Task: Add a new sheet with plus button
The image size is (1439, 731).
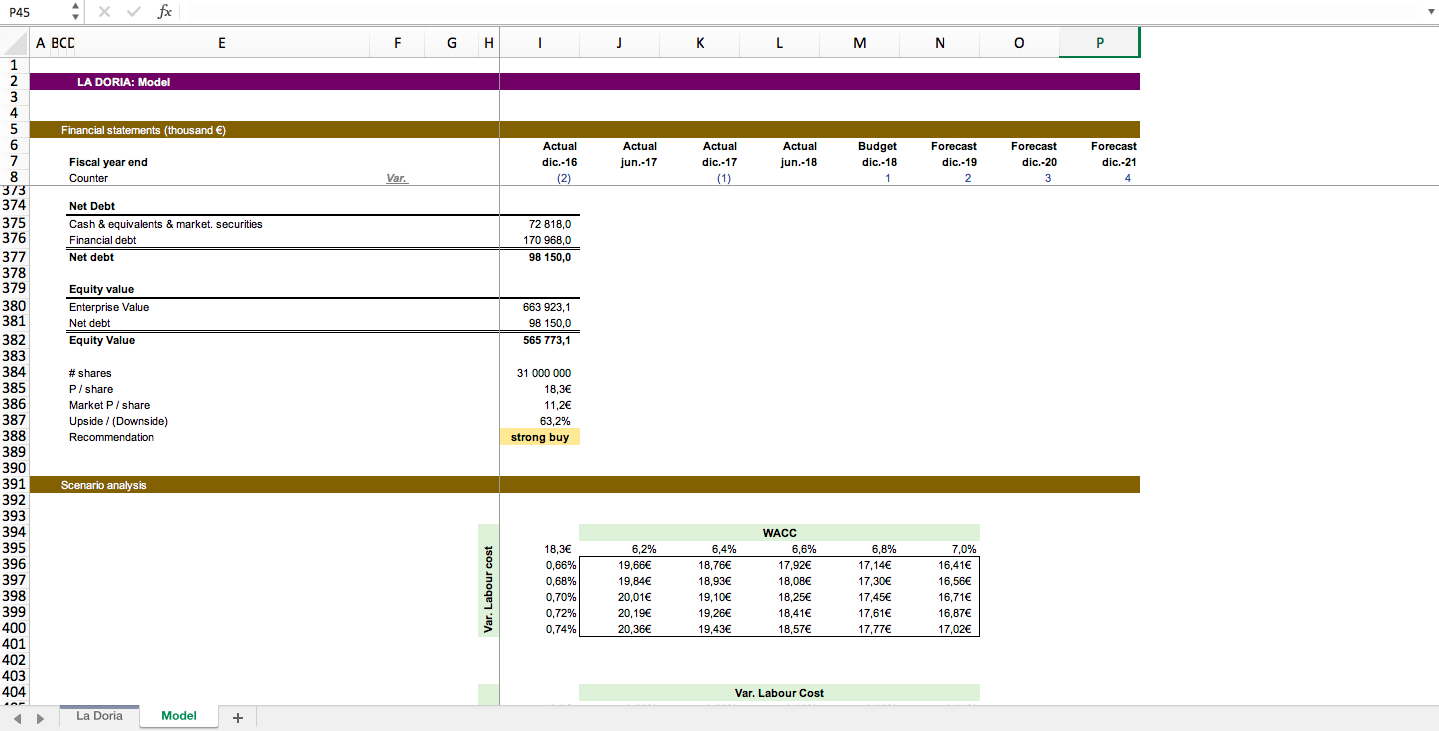Action: click(238, 717)
